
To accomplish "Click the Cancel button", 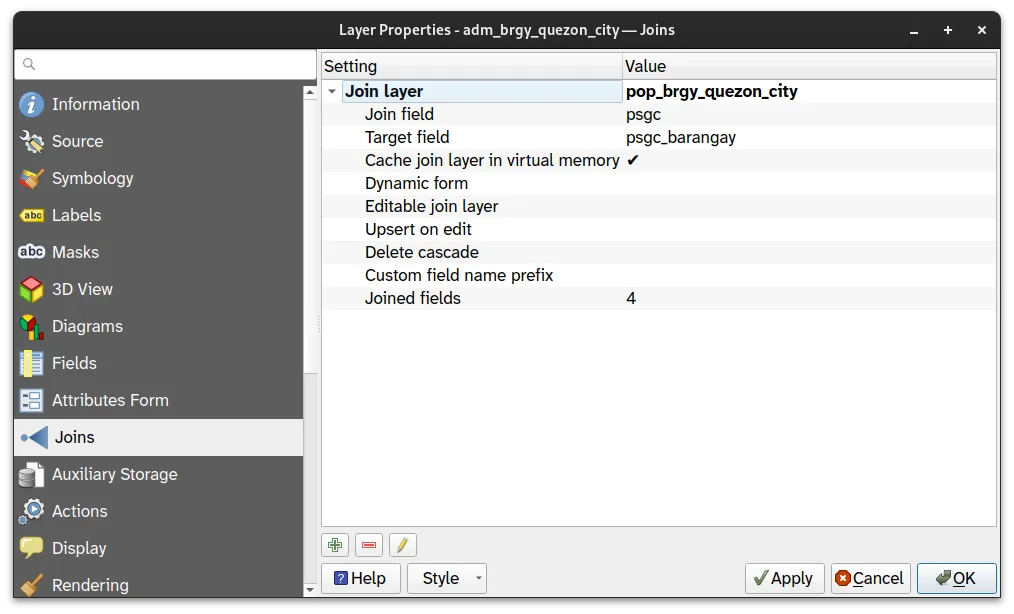I will point(869,578).
